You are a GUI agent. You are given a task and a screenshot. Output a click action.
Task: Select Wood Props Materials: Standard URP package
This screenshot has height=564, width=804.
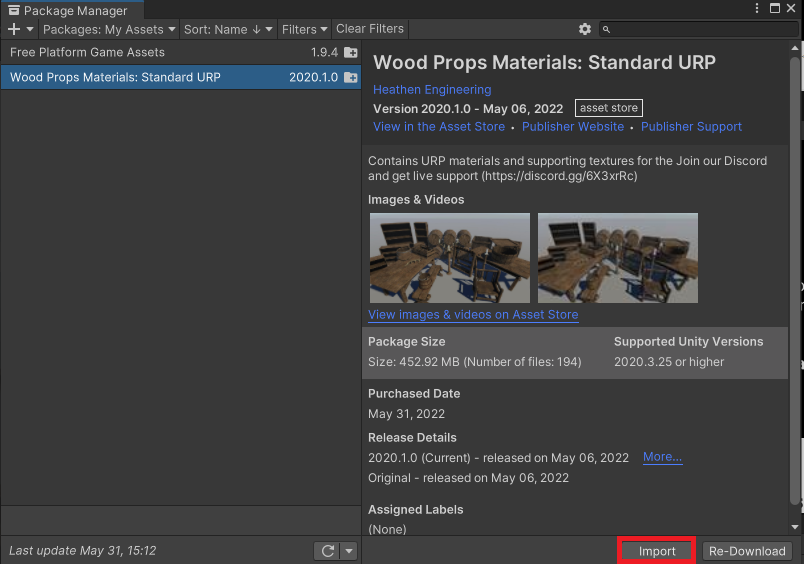coord(180,77)
